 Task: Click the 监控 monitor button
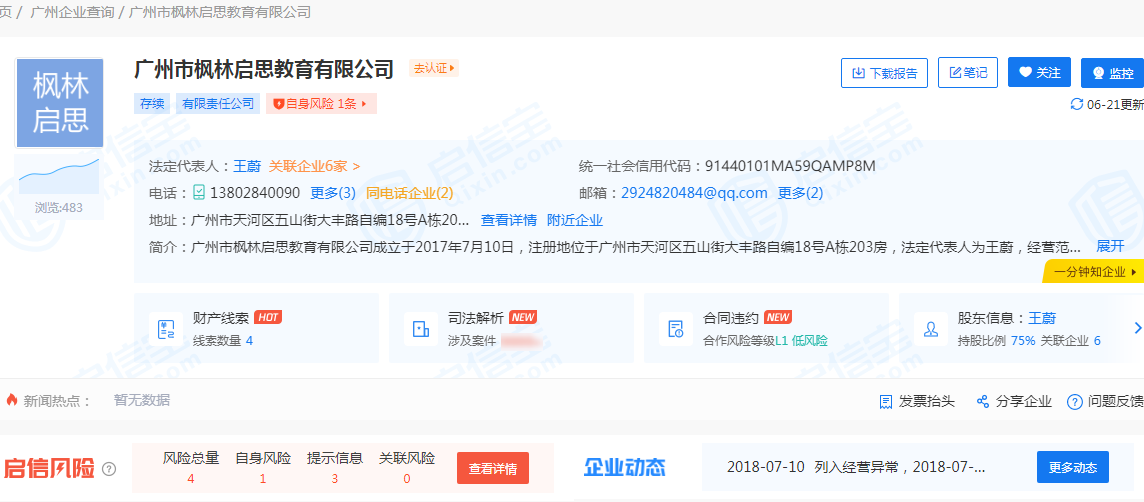[1113, 73]
